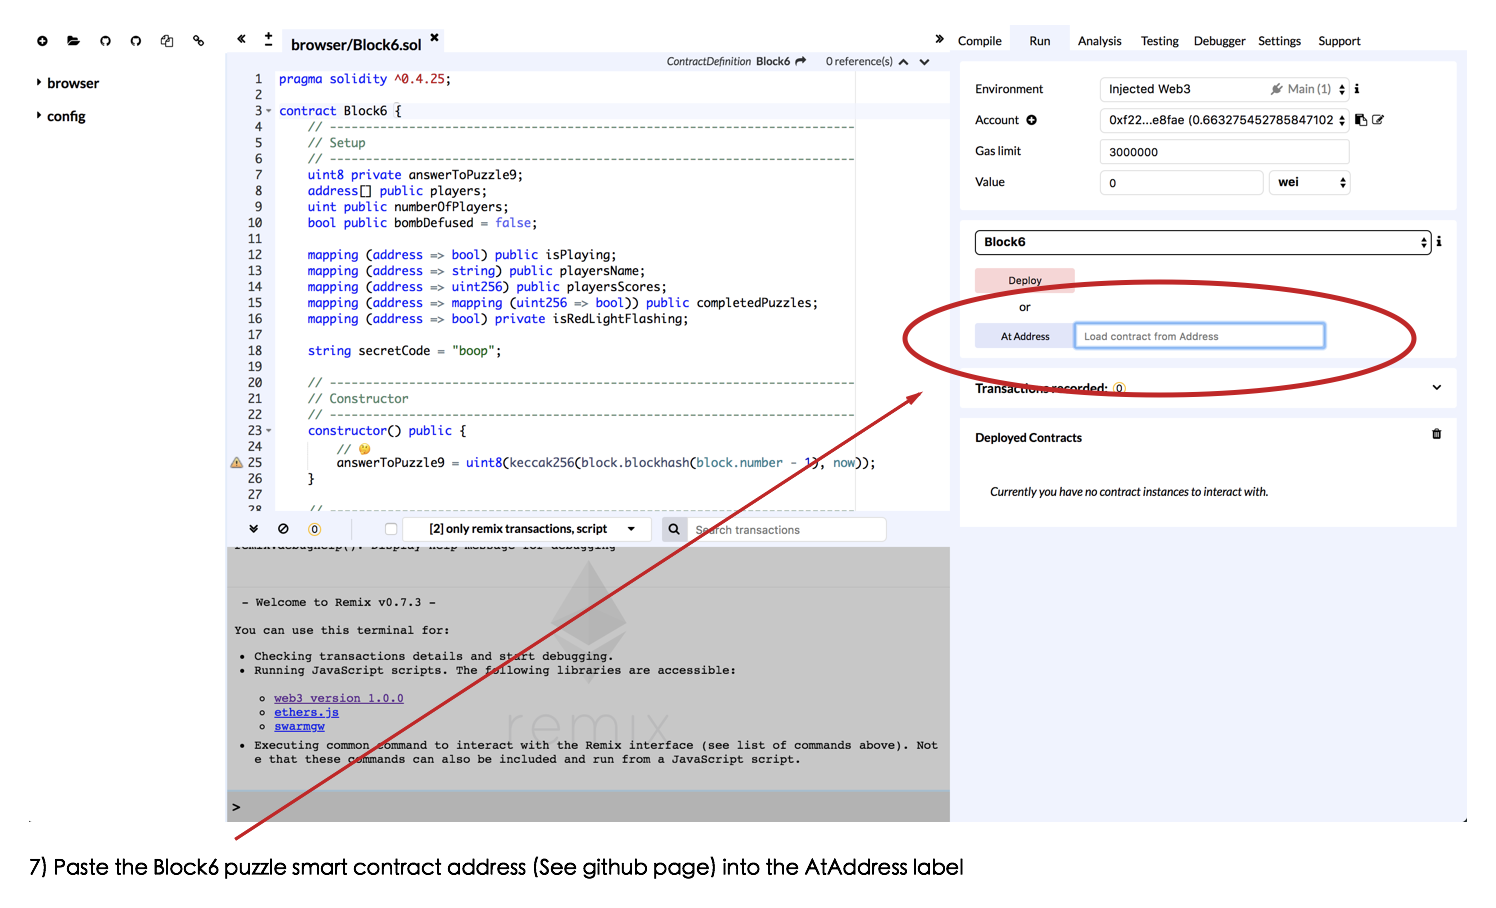Screen dimensions: 1496x908
Task: Expand the config folder
Action: point(39,115)
